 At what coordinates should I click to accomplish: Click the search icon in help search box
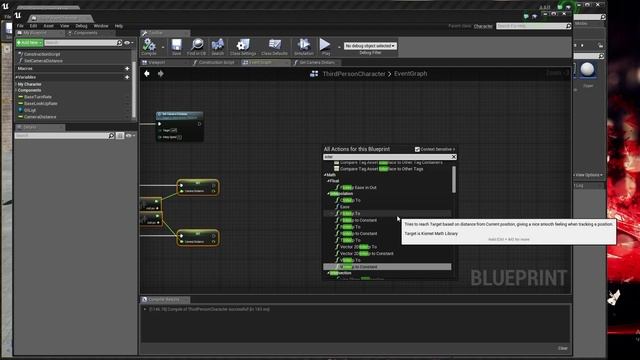point(568,26)
